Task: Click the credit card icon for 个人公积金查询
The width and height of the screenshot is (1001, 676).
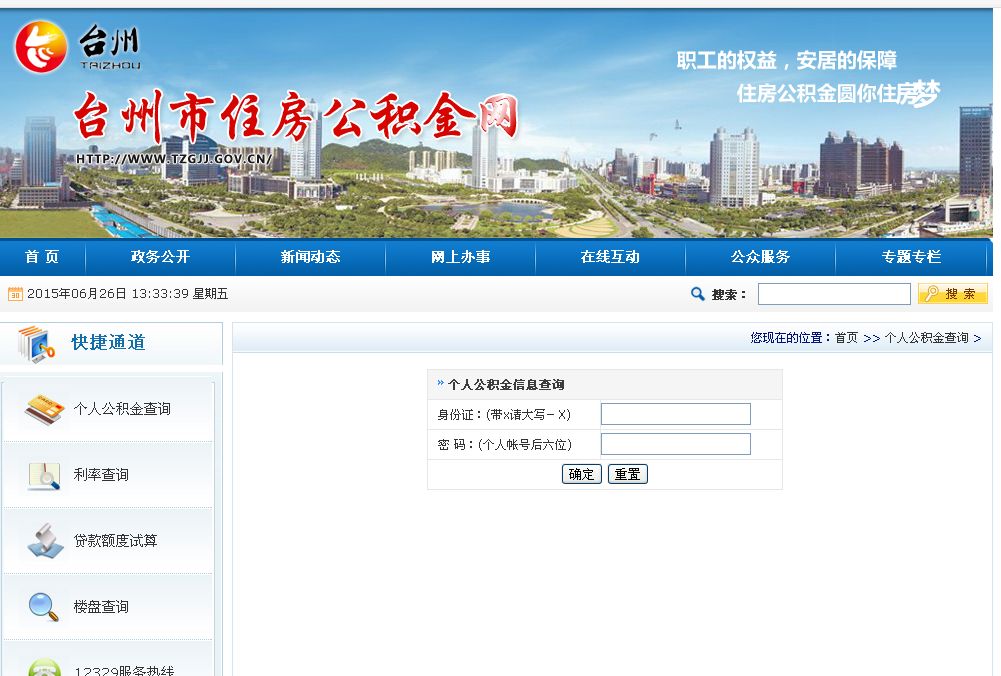Action: coord(44,408)
